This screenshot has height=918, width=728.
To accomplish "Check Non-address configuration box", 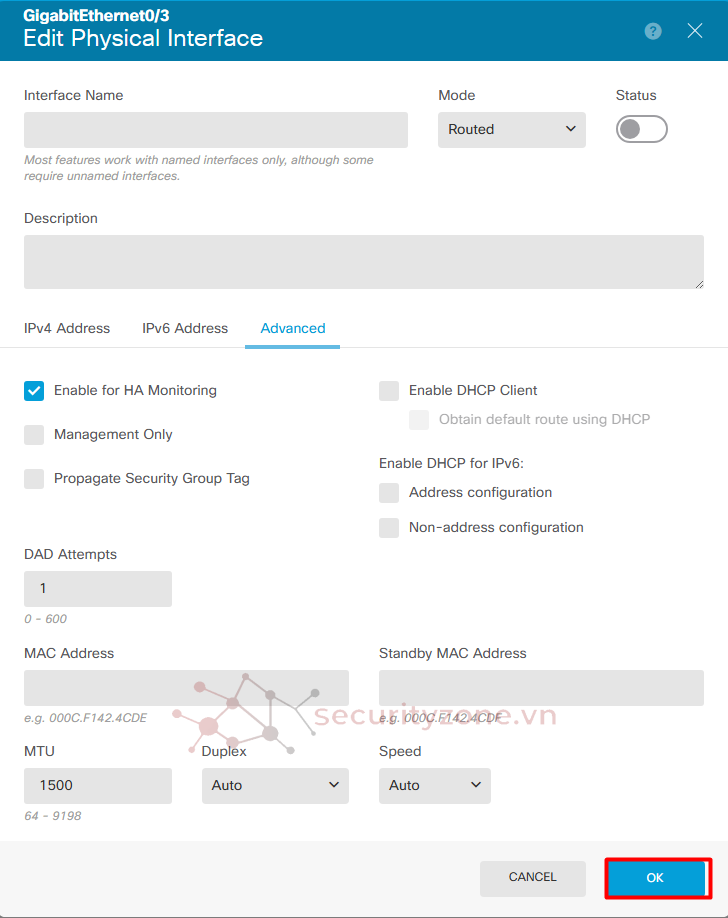I will (x=389, y=528).
